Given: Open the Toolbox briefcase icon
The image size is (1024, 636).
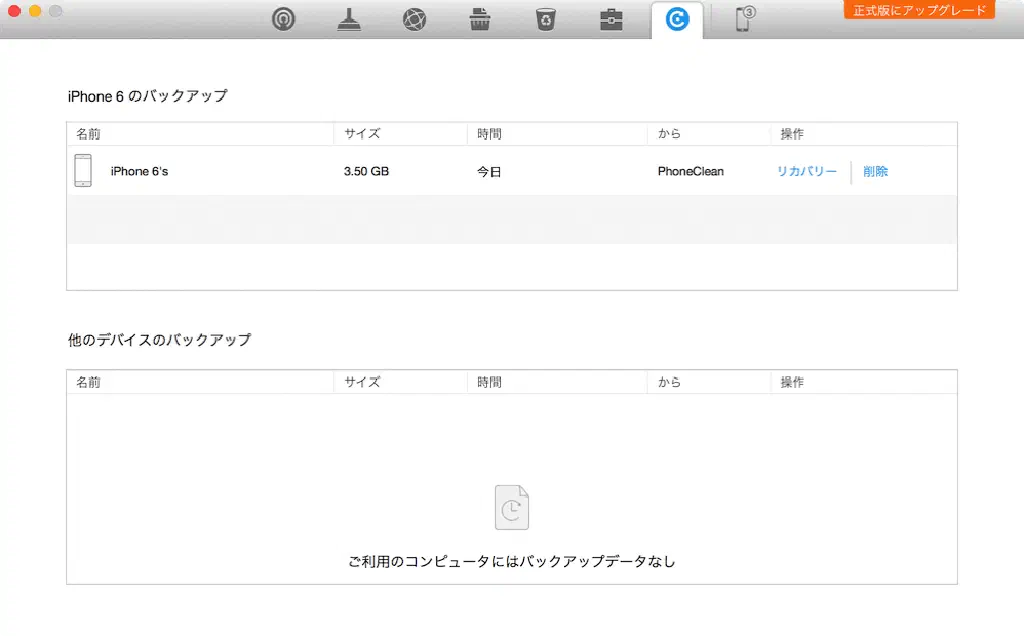Looking at the screenshot, I should point(611,19).
